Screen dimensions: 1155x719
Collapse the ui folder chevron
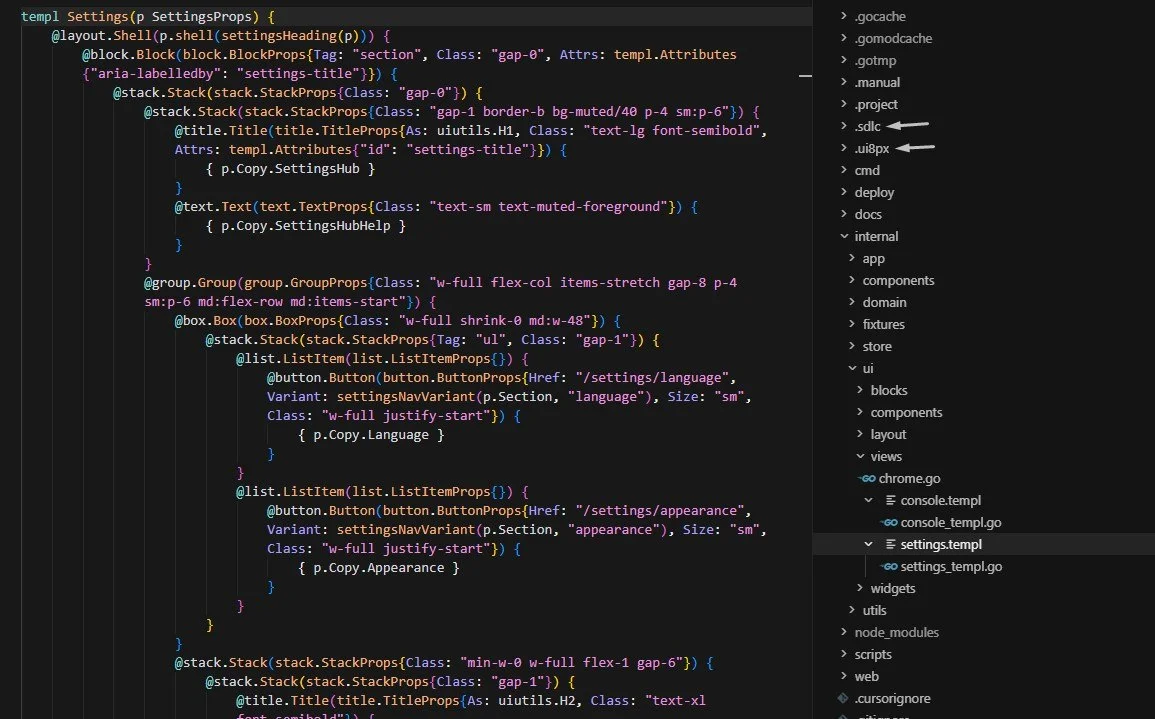852,368
